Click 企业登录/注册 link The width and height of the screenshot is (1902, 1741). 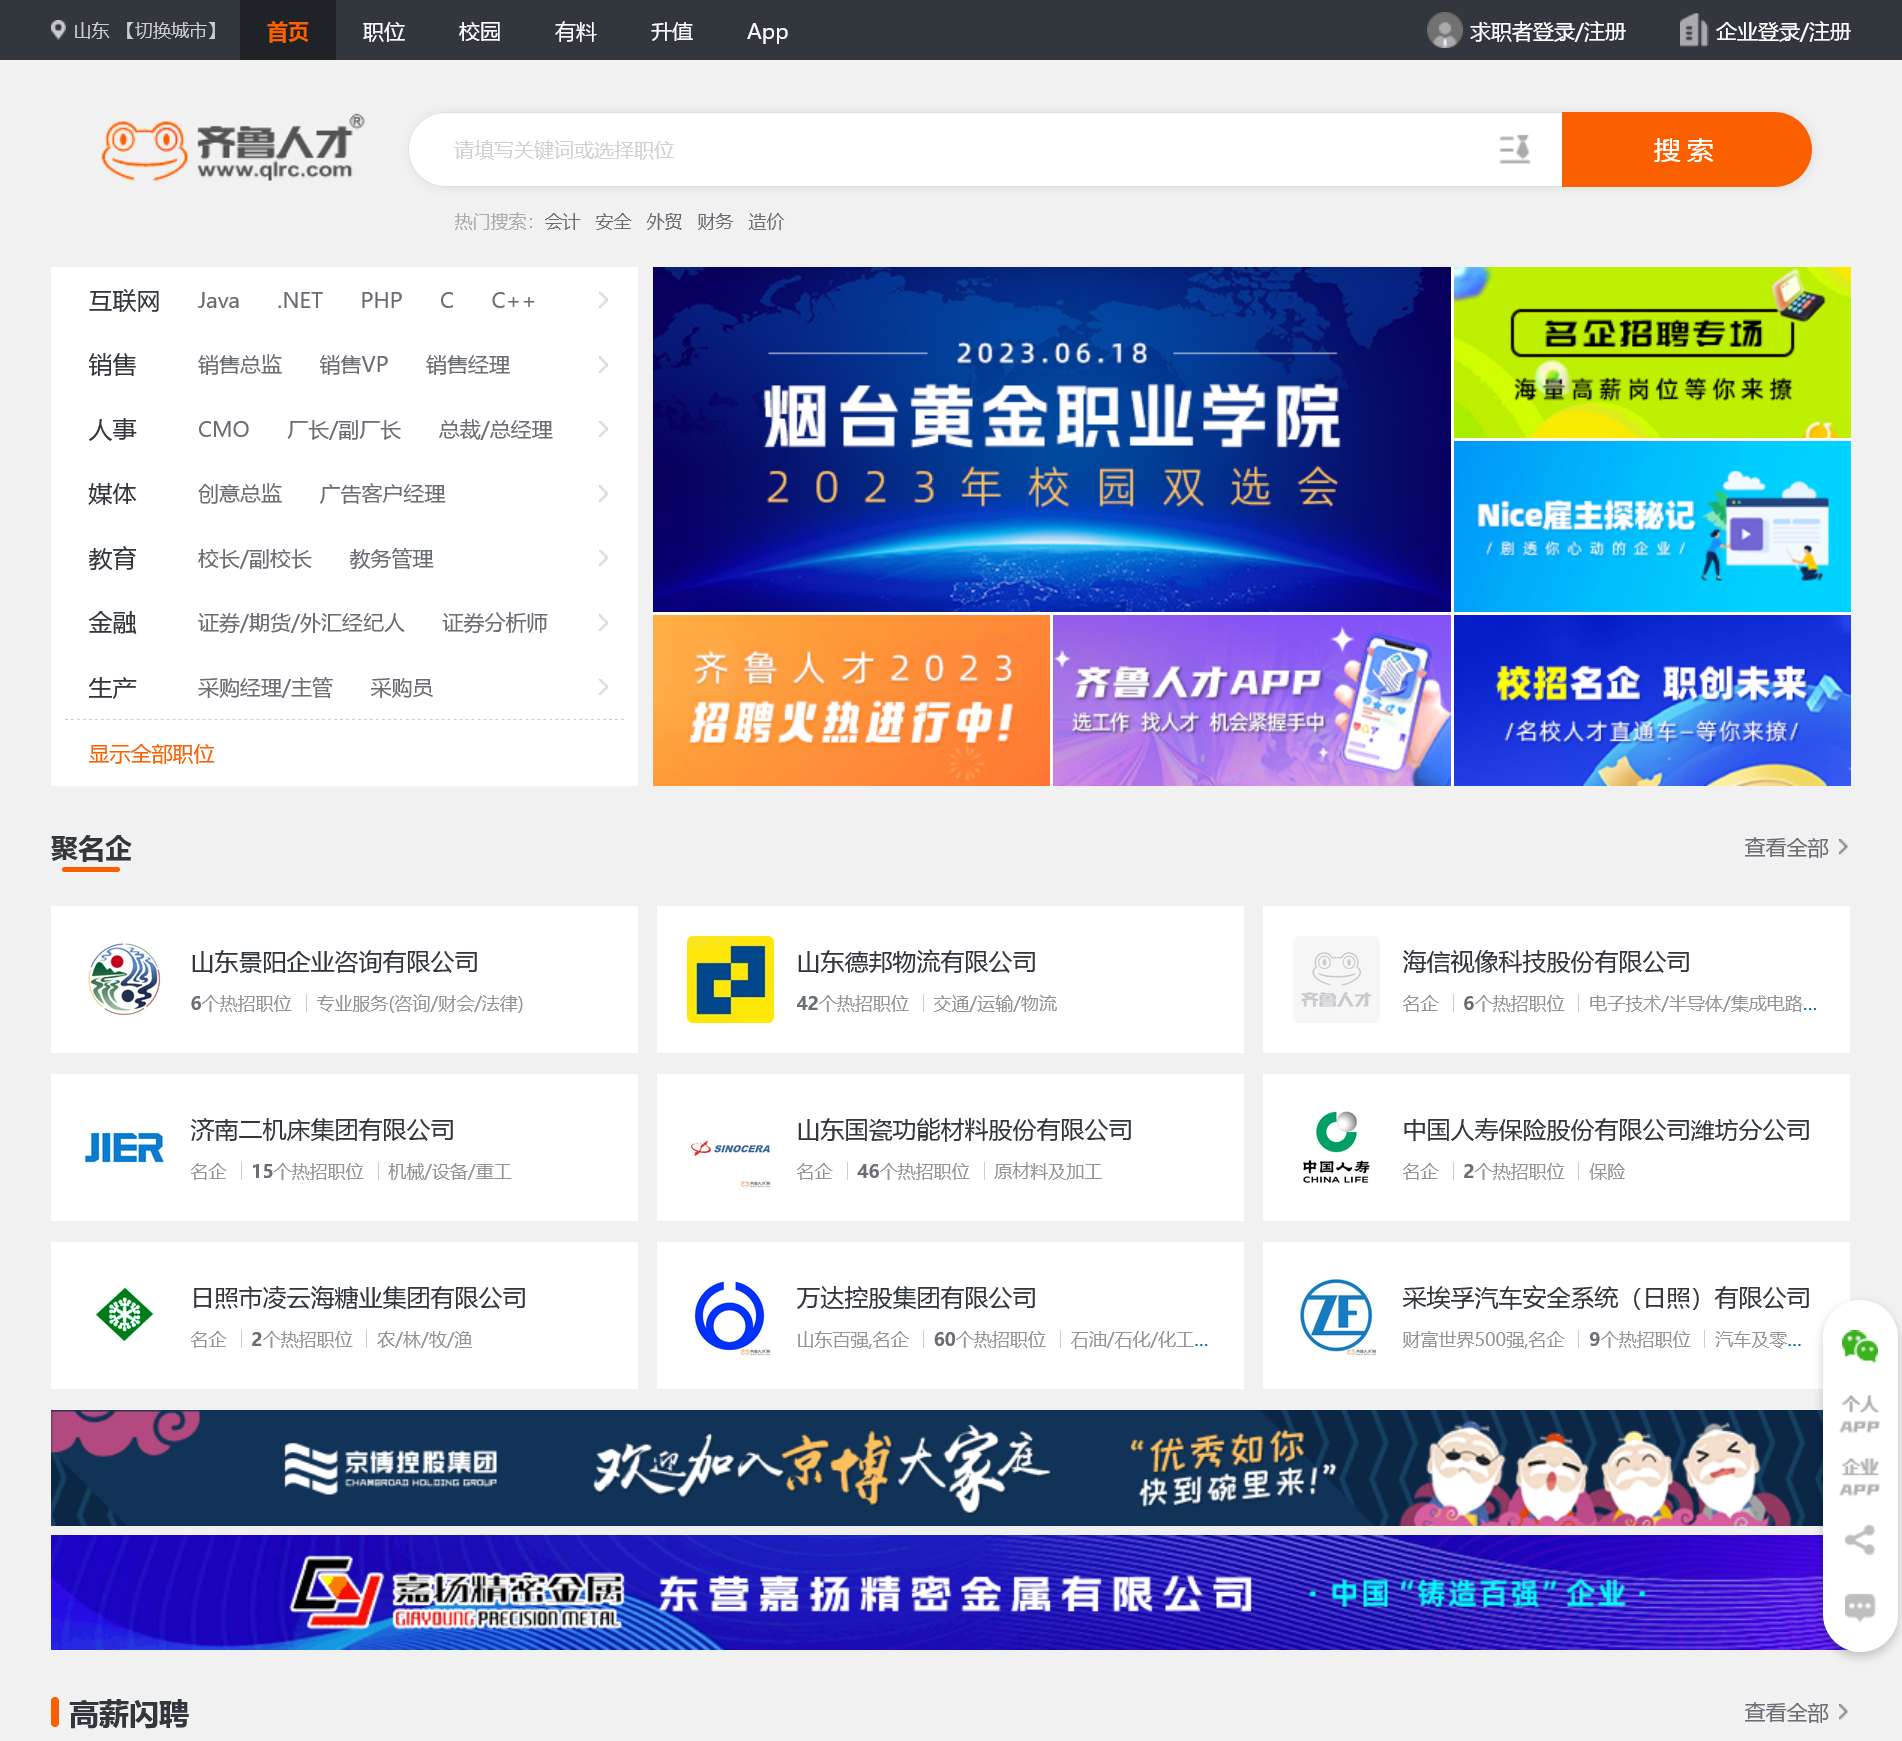(1783, 32)
